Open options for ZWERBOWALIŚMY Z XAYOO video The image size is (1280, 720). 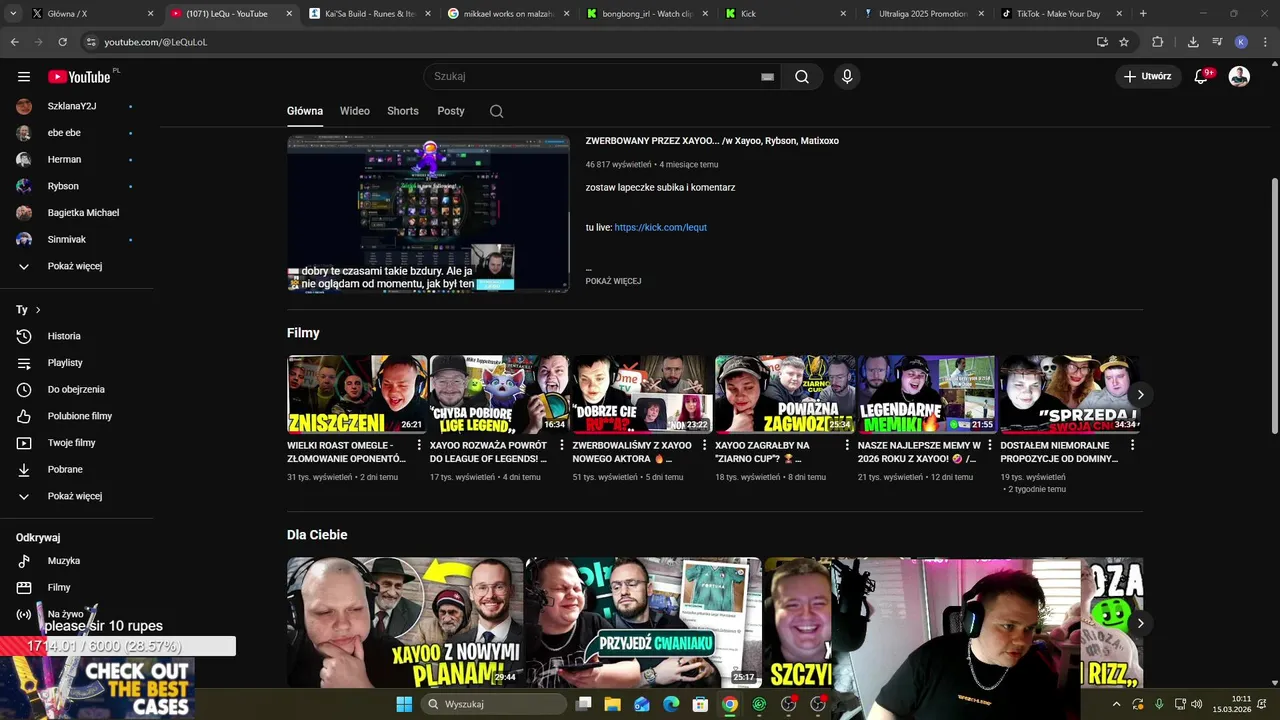point(704,446)
